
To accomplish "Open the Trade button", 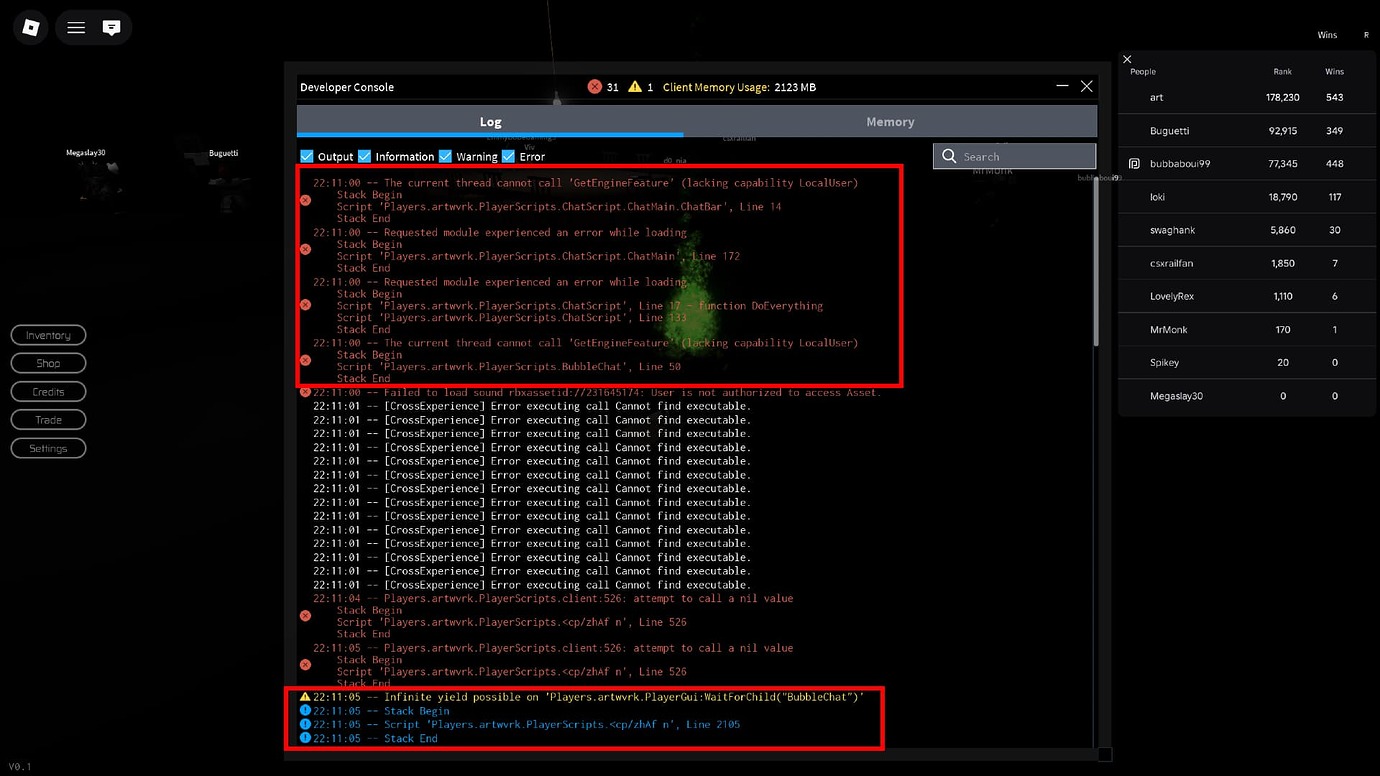I will pos(48,420).
